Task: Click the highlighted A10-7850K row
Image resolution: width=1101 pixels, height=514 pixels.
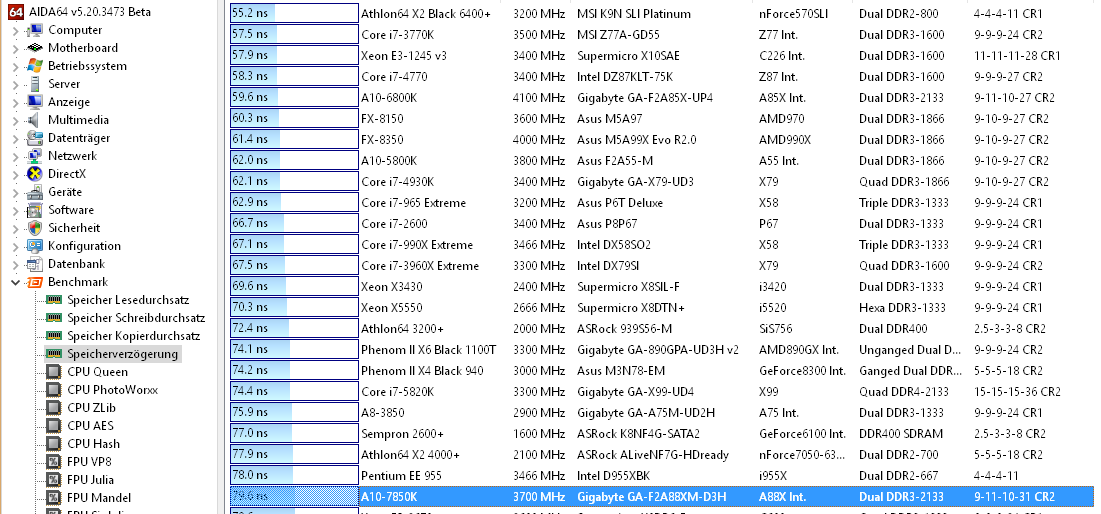Action: tap(661, 496)
